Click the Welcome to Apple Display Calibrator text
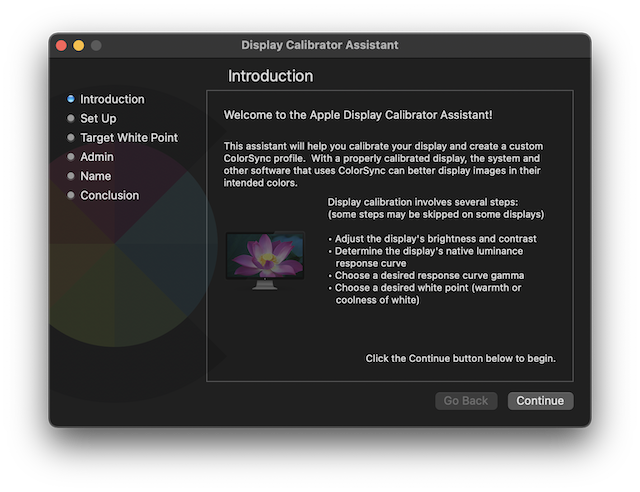The width and height of the screenshot is (640, 492). (358, 115)
